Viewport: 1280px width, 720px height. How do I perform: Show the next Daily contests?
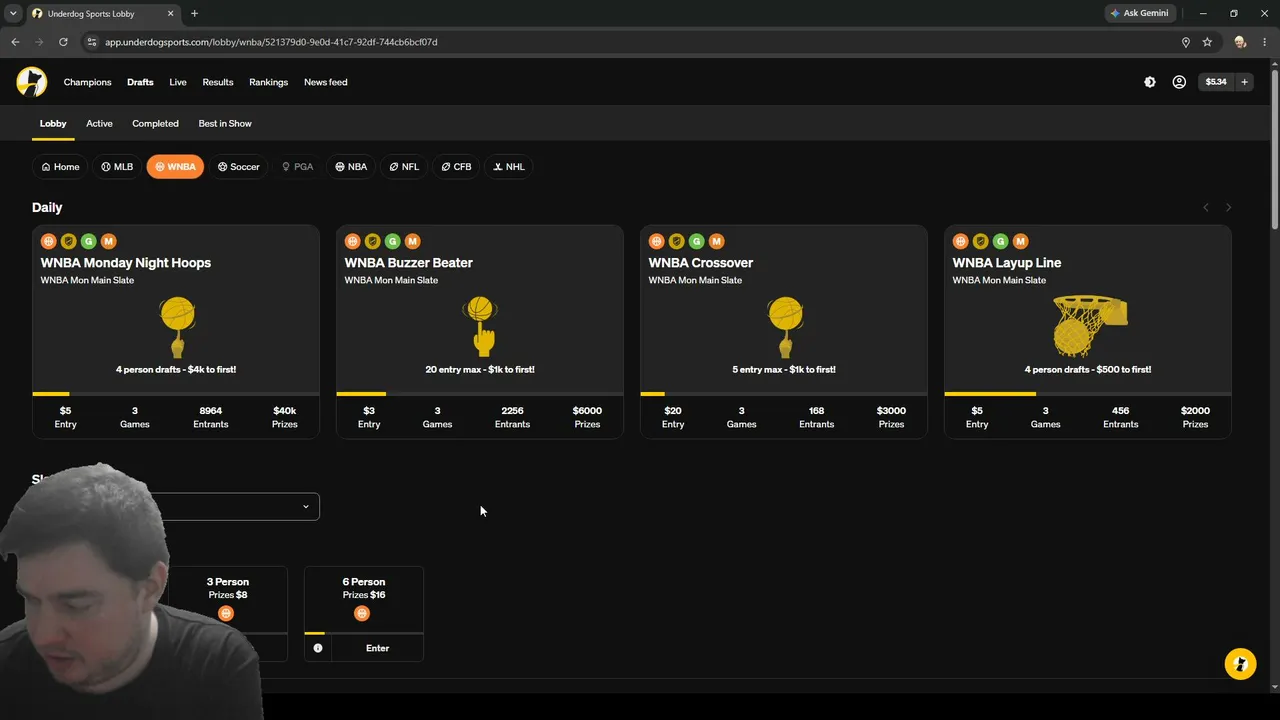click(1228, 207)
